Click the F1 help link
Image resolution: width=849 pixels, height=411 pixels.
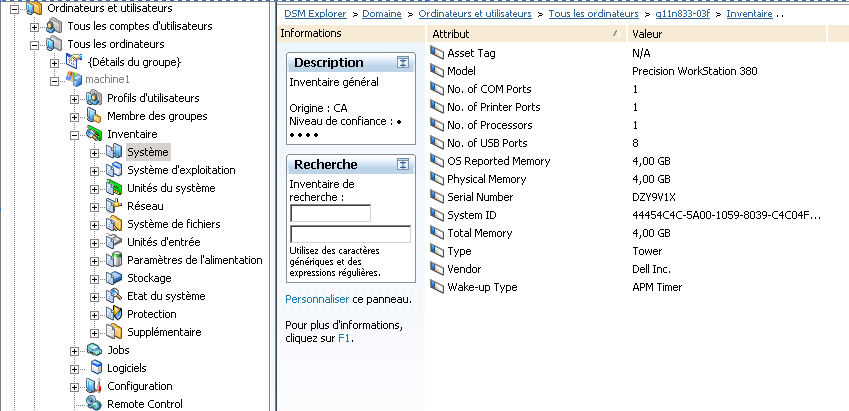click(344, 338)
